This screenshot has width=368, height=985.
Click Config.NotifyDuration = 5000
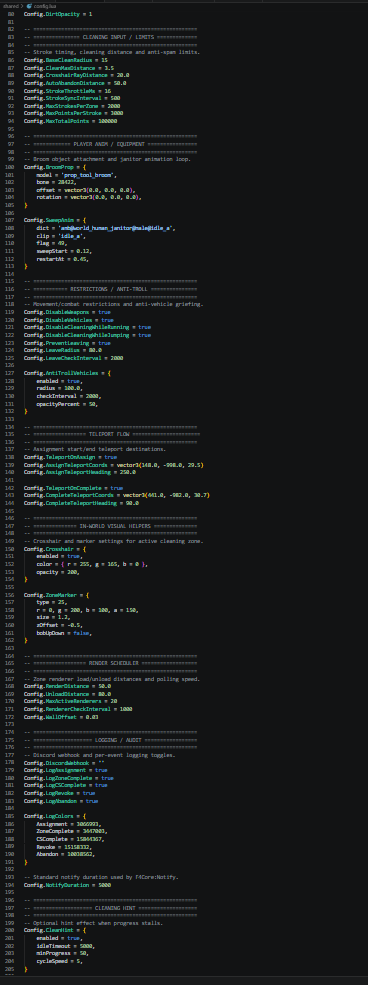[67, 884]
